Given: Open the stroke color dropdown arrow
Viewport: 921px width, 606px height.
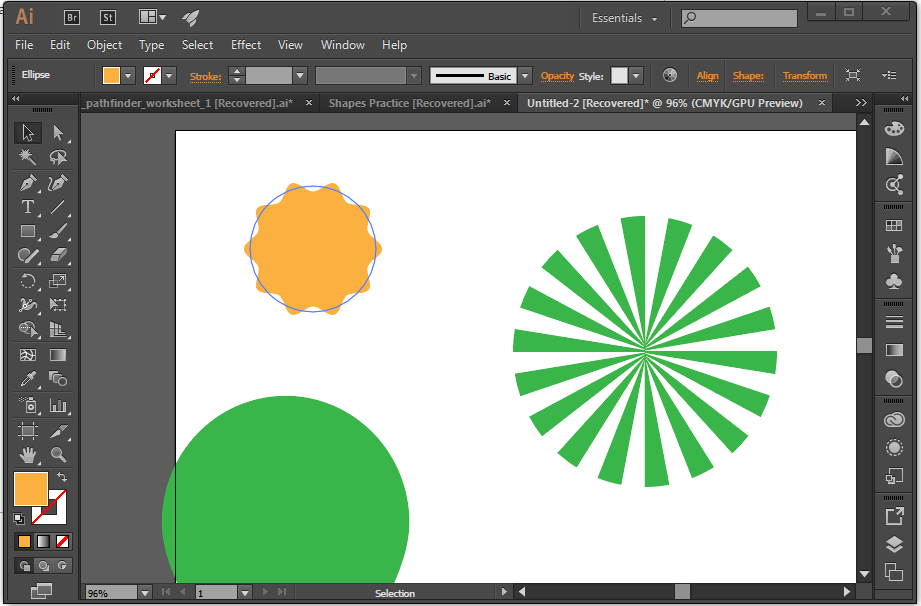Looking at the screenshot, I should (169, 76).
